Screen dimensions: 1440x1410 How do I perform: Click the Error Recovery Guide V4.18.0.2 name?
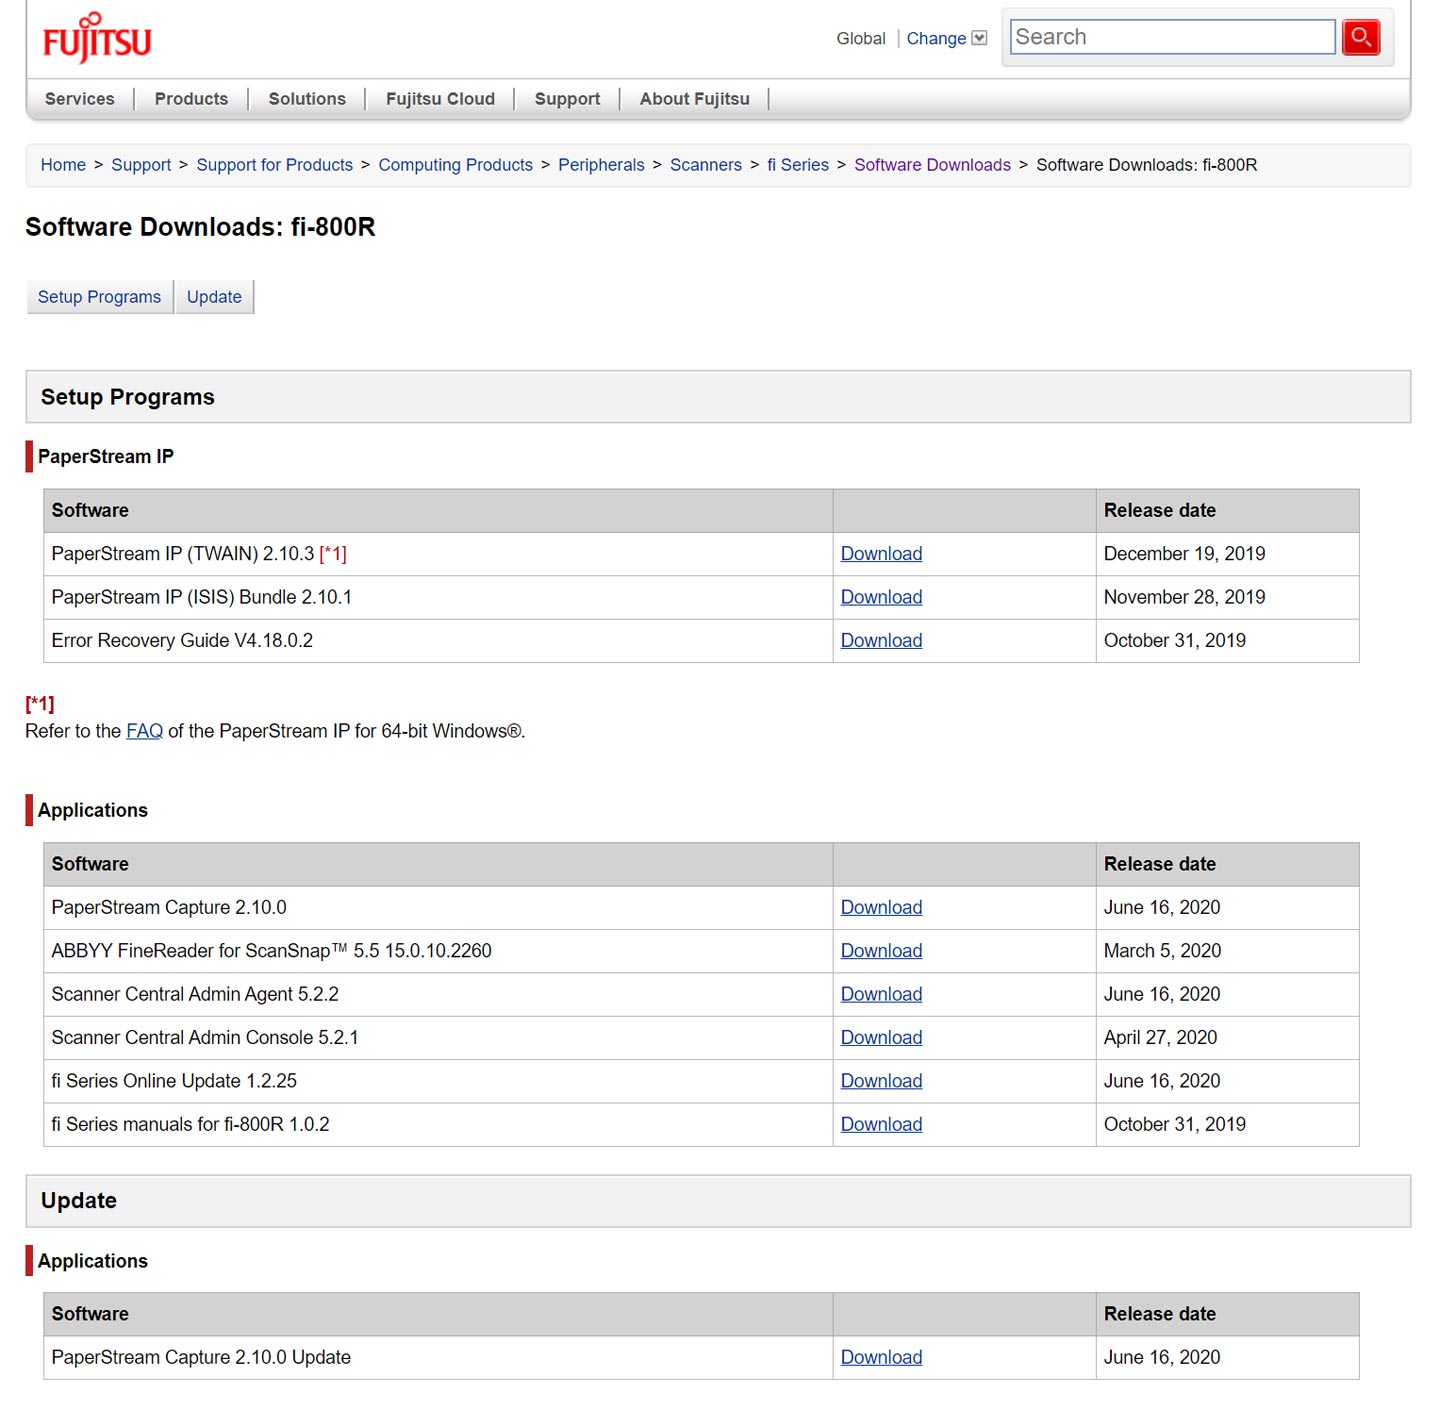click(182, 641)
